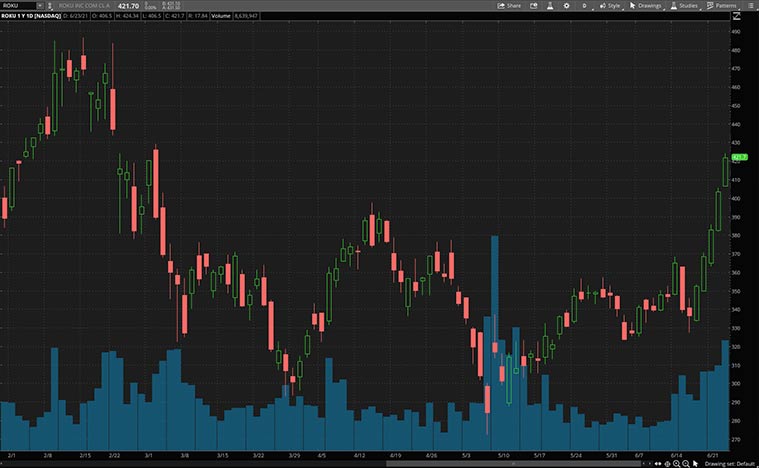Image resolution: width=759 pixels, height=468 pixels.
Task: Click the maximize chart arrows icon
Action: (736, 16)
